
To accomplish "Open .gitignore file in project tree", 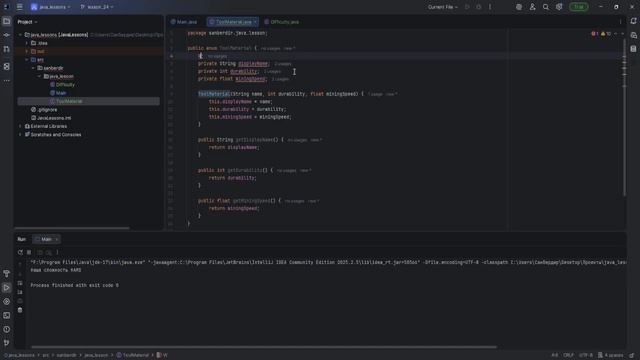I will [x=44, y=110].
